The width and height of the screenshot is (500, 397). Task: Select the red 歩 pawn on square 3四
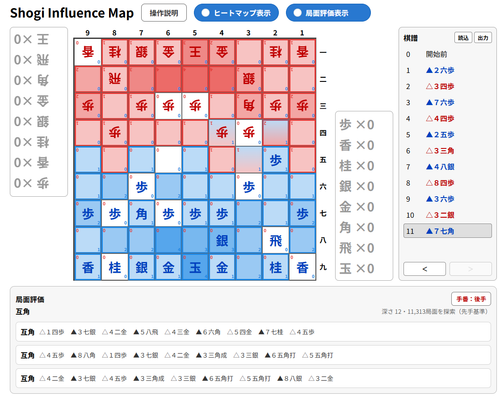point(249,133)
